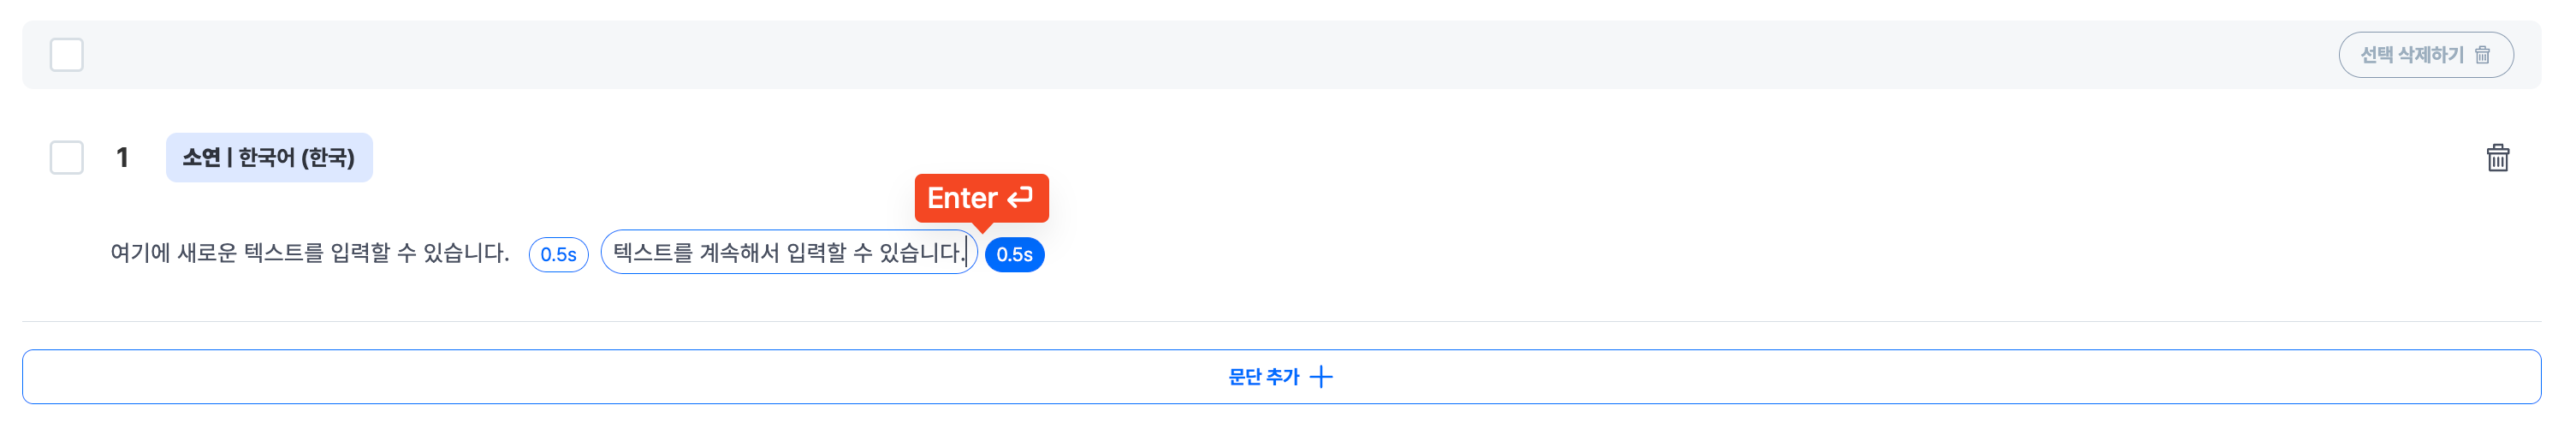Check the checkbox for paragraph 1

[x=67, y=158]
